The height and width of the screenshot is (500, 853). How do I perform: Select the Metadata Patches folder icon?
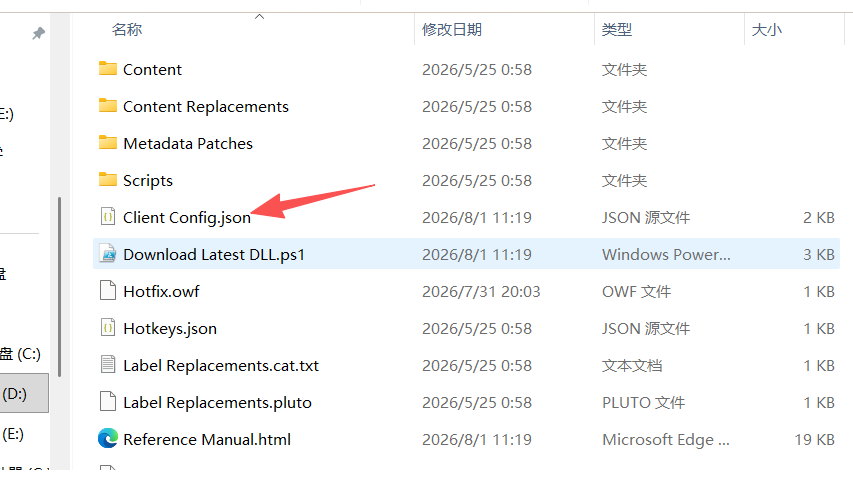click(x=108, y=143)
